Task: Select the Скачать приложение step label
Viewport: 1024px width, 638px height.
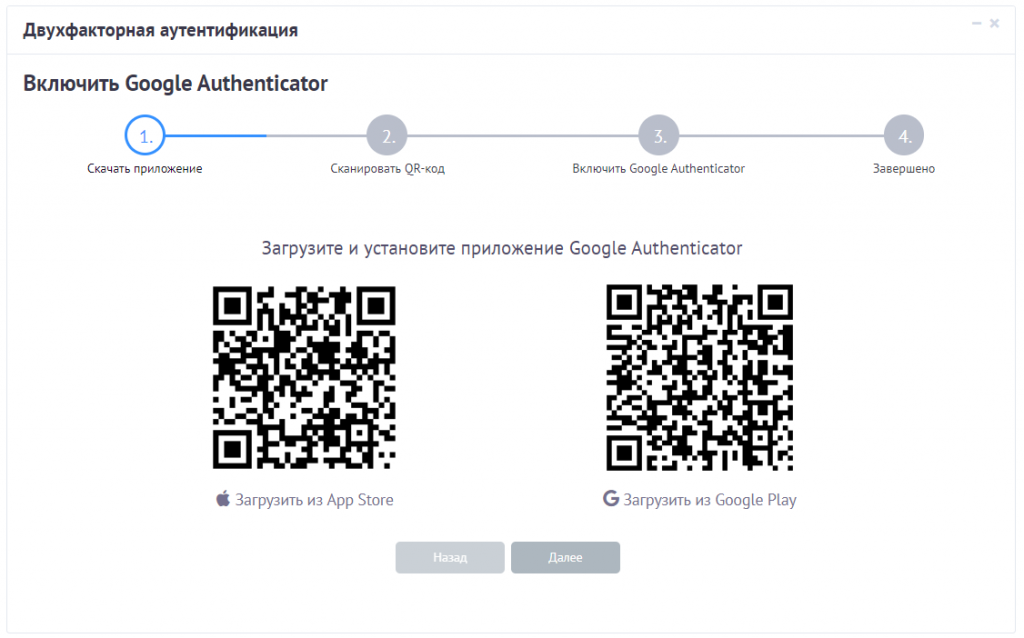Action: click(144, 168)
